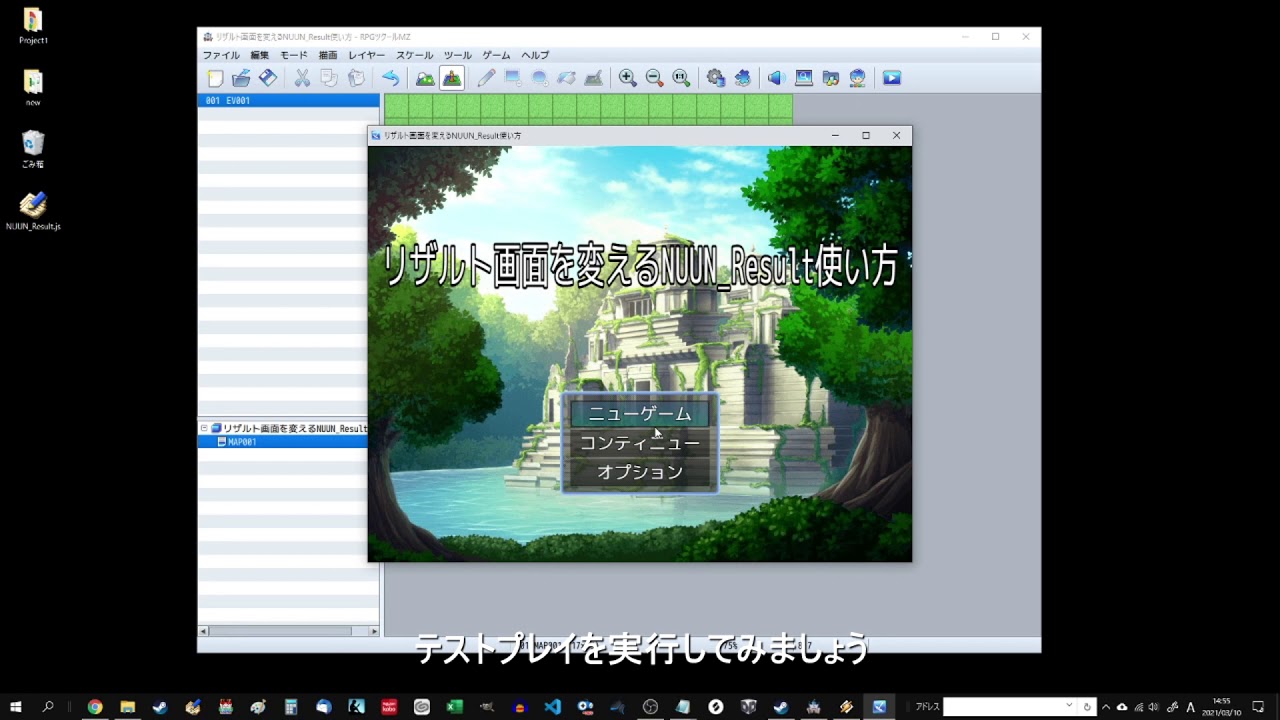Open the Database editor from the toolbar
Image resolution: width=1280 pixels, height=720 pixels.
pos(717,77)
